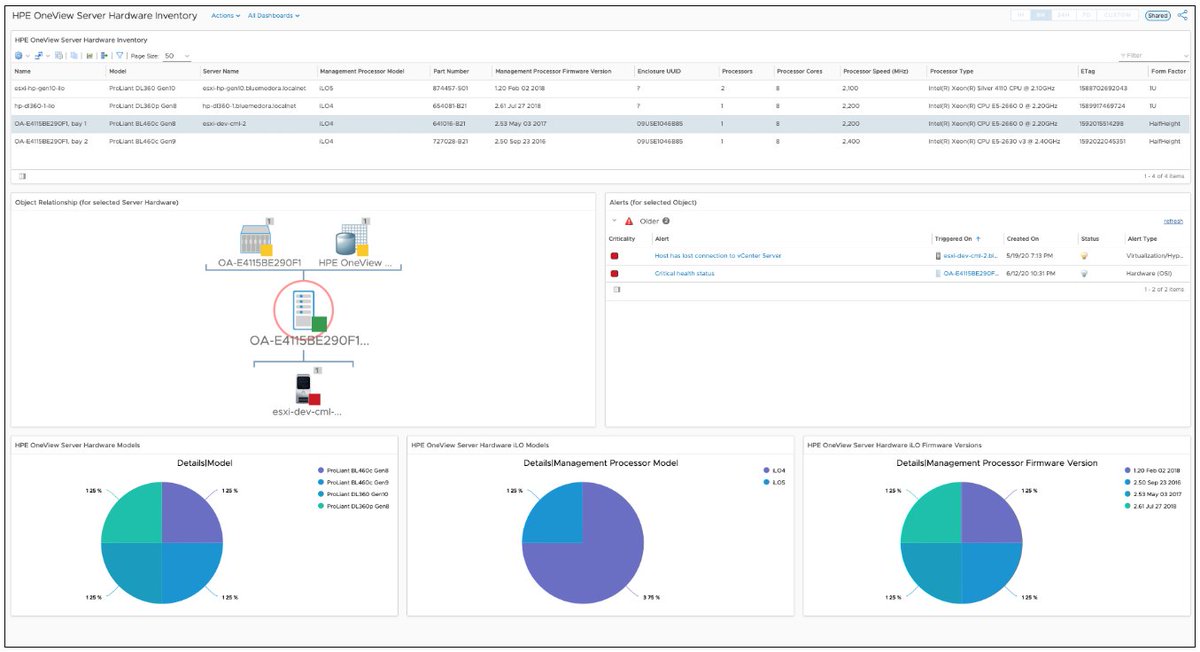Viewport: 1200px width, 652px height.
Task: Click the red criticality icon for lost connection alert
Action: tap(614, 256)
